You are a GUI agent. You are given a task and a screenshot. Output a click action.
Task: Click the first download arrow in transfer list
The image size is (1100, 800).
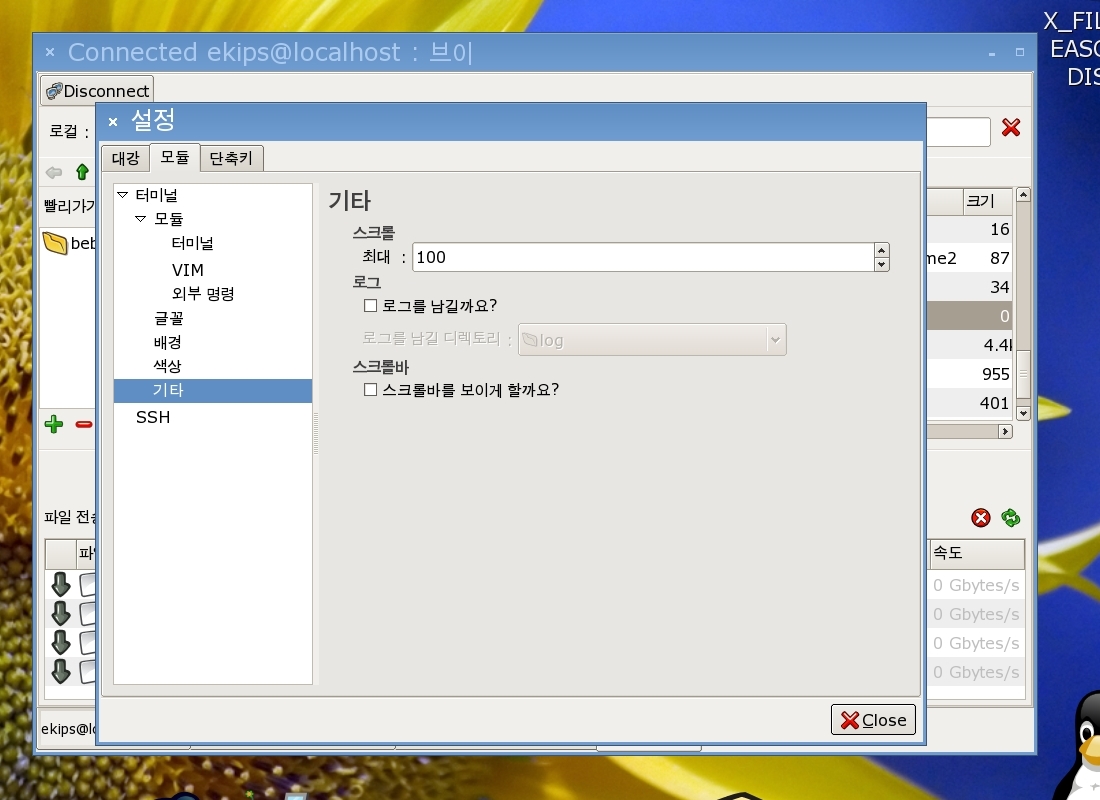point(61,584)
